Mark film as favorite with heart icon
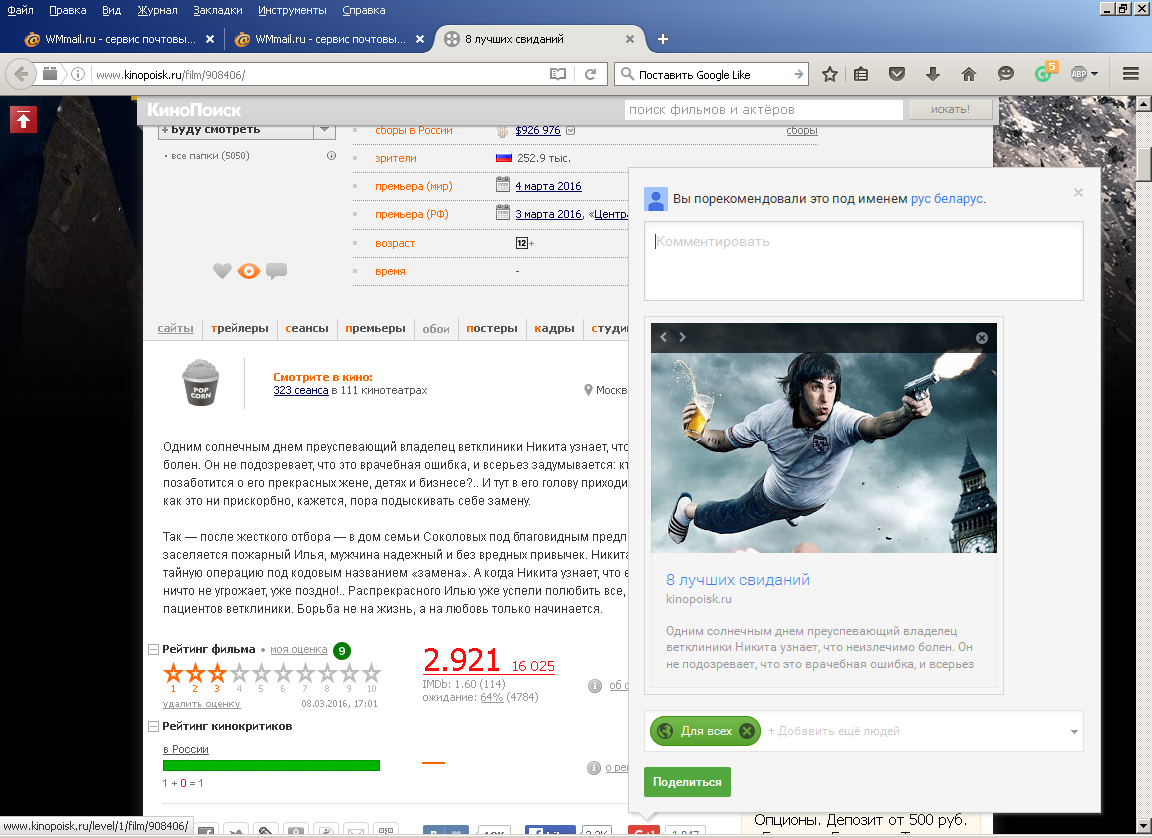1152x838 pixels. (222, 271)
